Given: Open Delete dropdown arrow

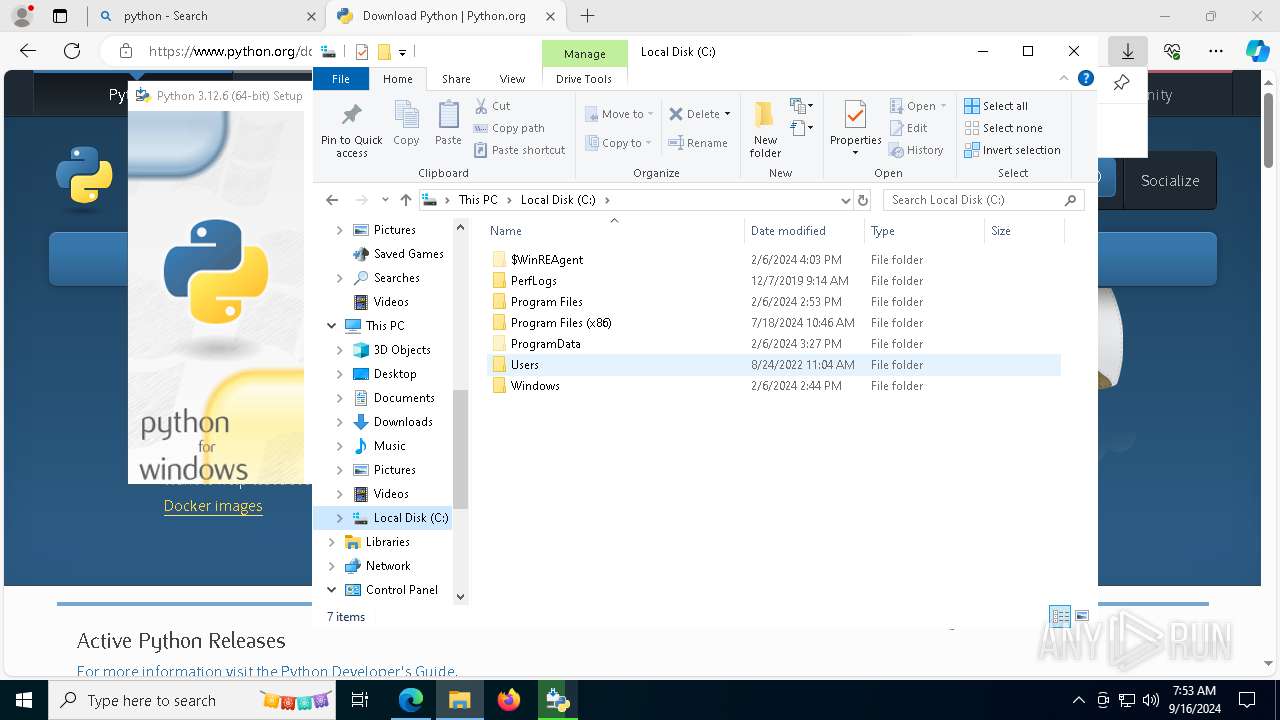Looking at the screenshot, I should pyautogui.click(x=727, y=114).
